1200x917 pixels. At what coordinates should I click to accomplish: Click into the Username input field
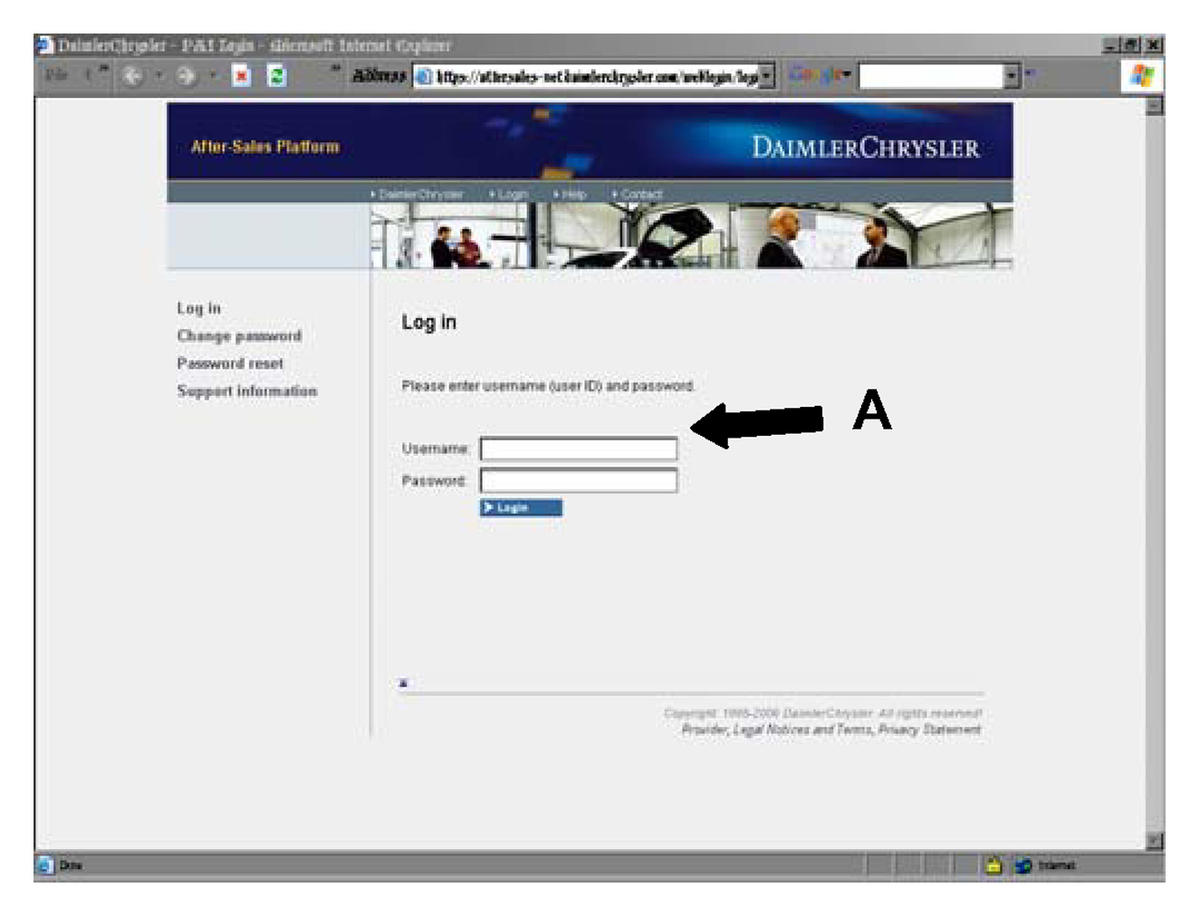[x=578, y=449]
